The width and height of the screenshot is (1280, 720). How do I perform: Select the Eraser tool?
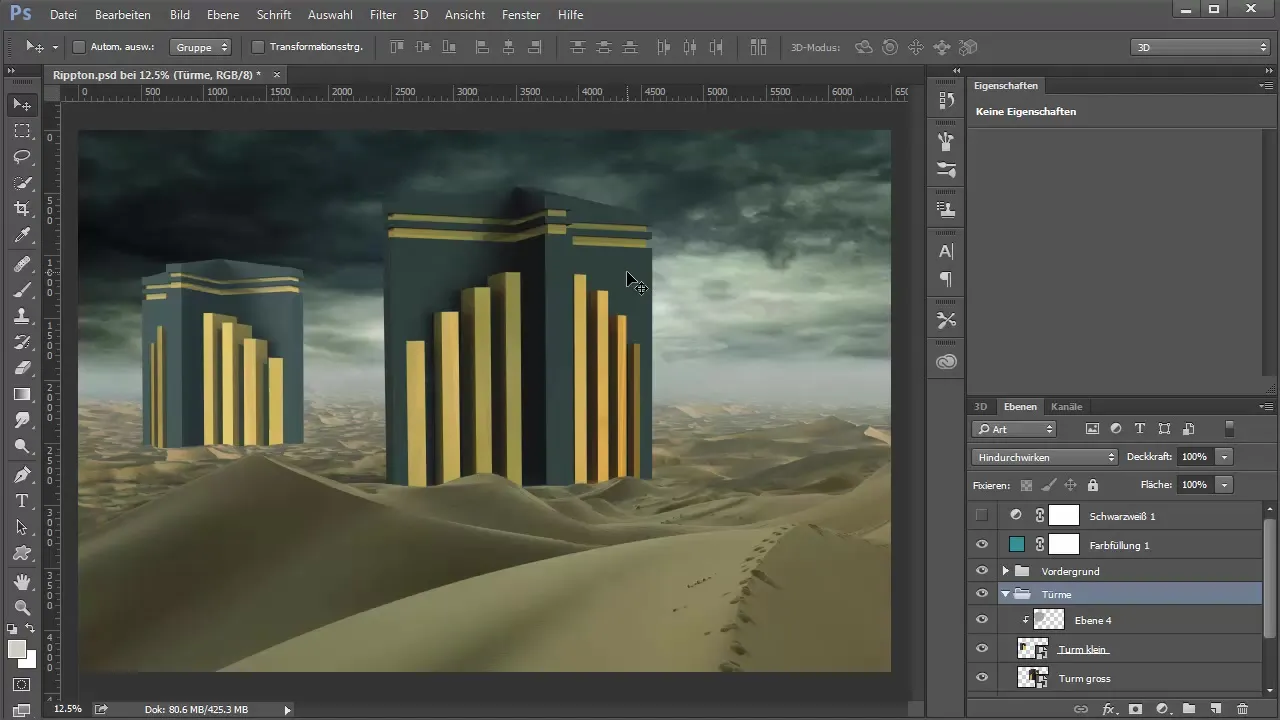click(21, 368)
